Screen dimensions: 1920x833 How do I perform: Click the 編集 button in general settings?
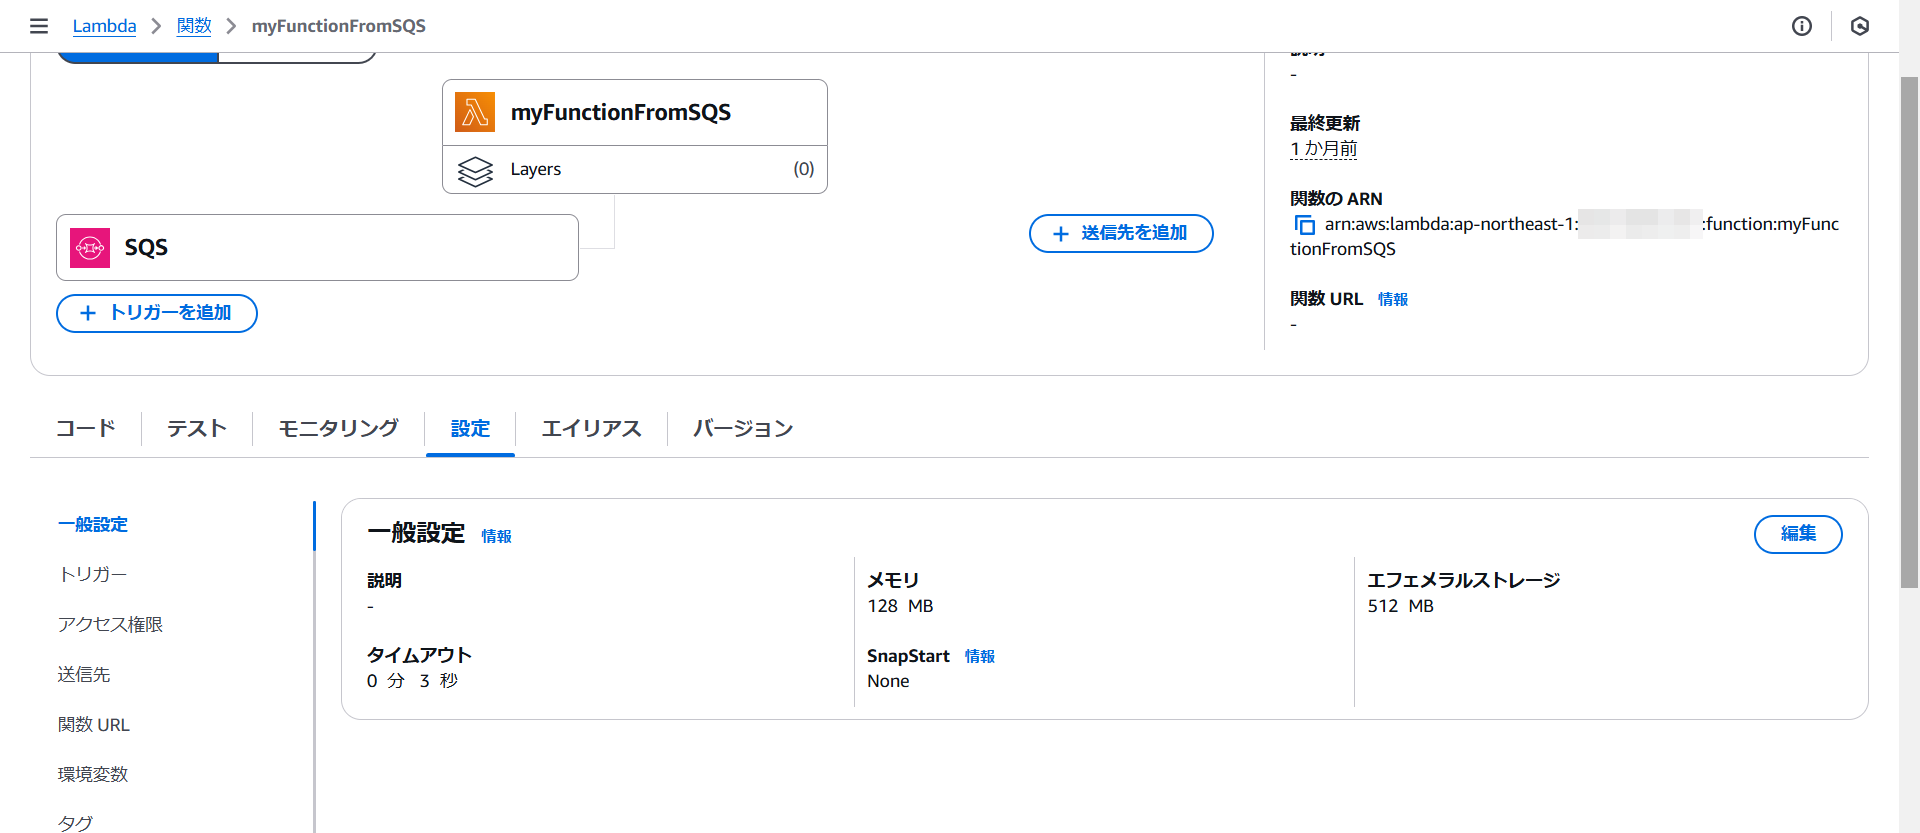pyautogui.click(x=1797, y=534)
